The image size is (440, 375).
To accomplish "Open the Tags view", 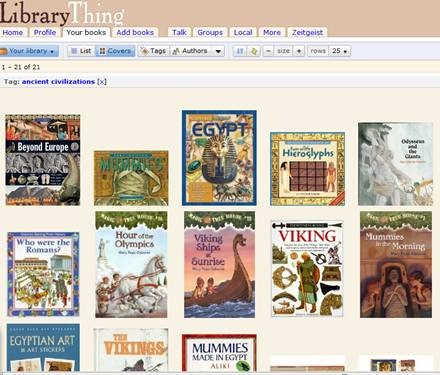I will 154,51.
